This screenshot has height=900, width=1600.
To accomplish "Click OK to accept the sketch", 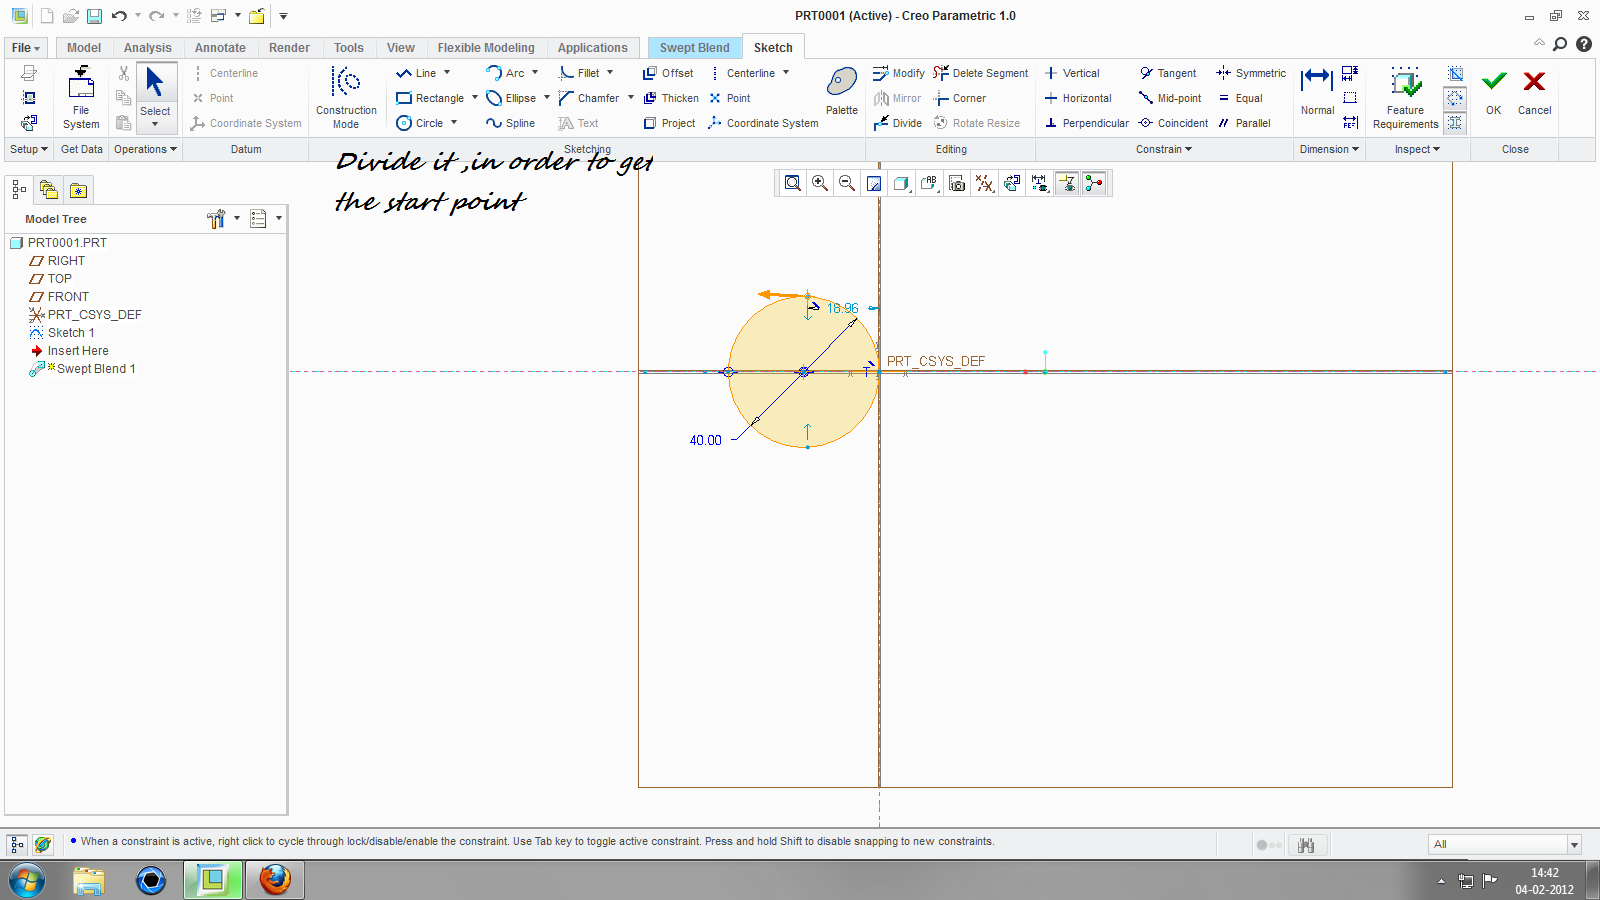I will [x=1494, y=92].
